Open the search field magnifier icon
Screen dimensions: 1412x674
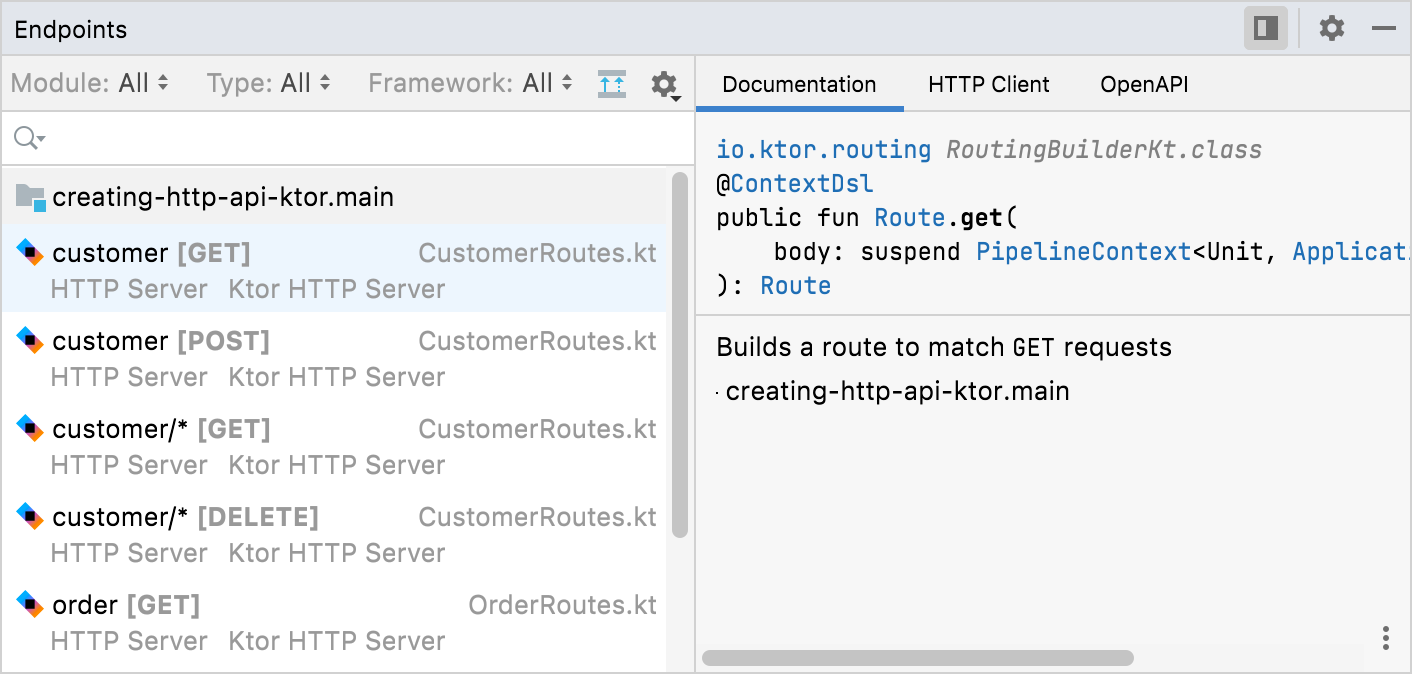pos(27,138)
